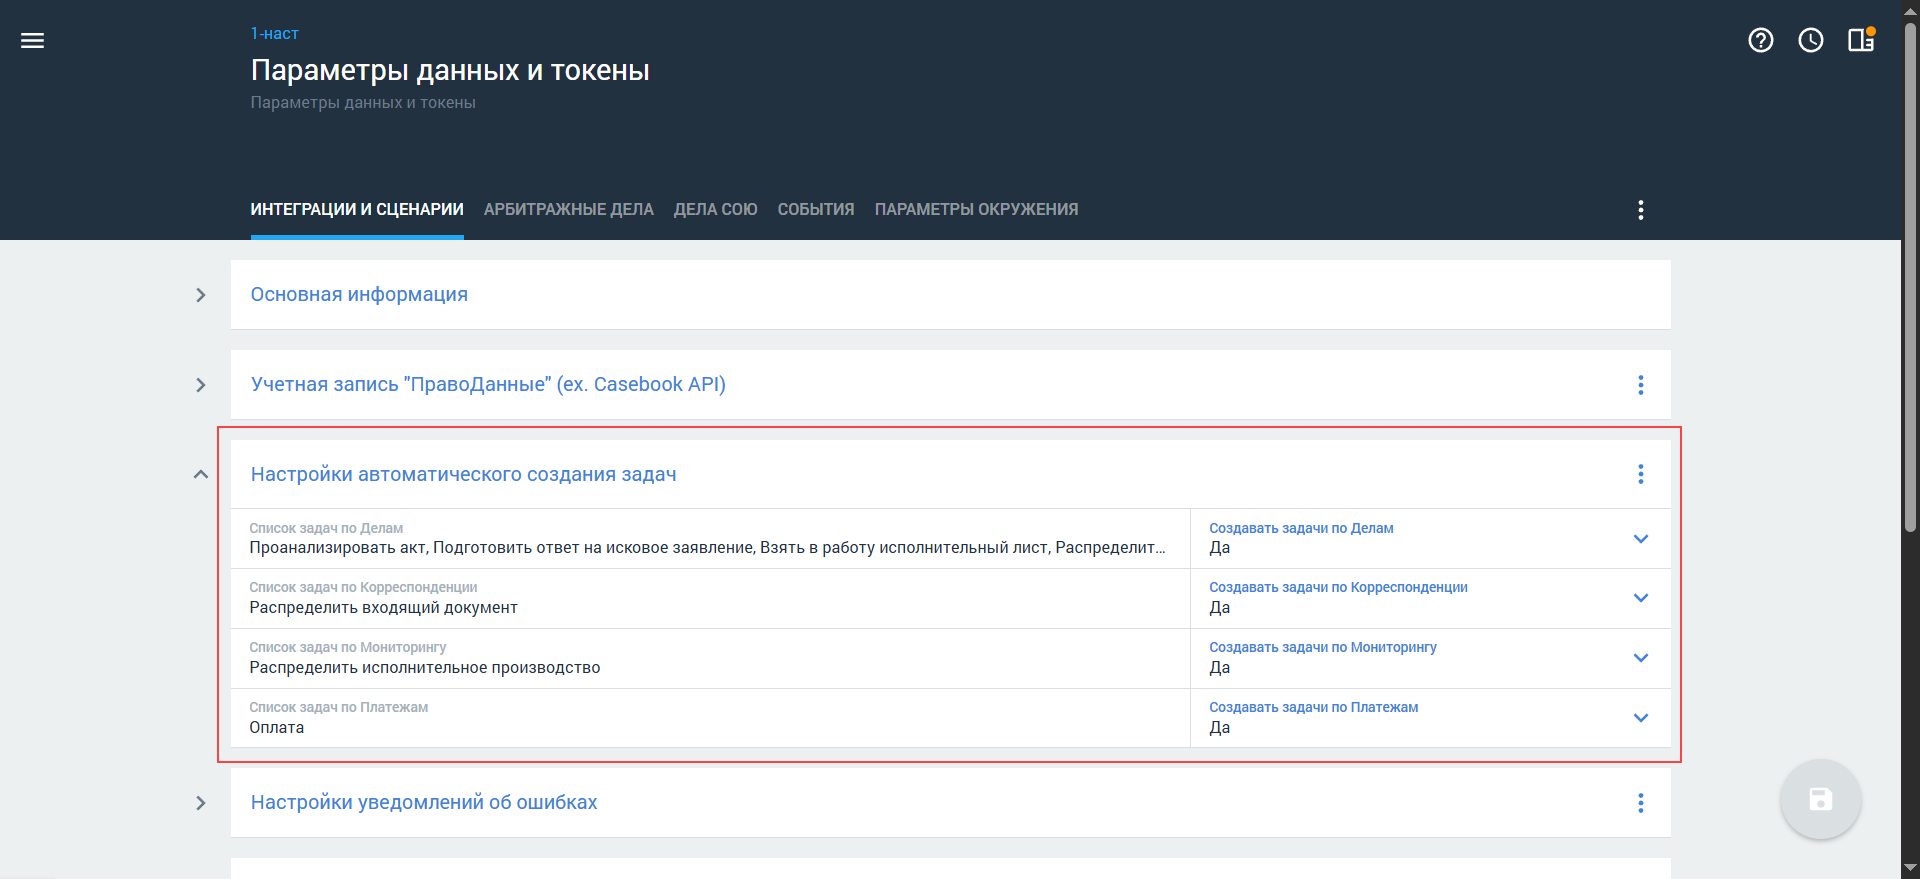The height and width of the screenshot is (879, 1920).
Task: Open the hamburger main menu
Action: [x=32, y=40]
